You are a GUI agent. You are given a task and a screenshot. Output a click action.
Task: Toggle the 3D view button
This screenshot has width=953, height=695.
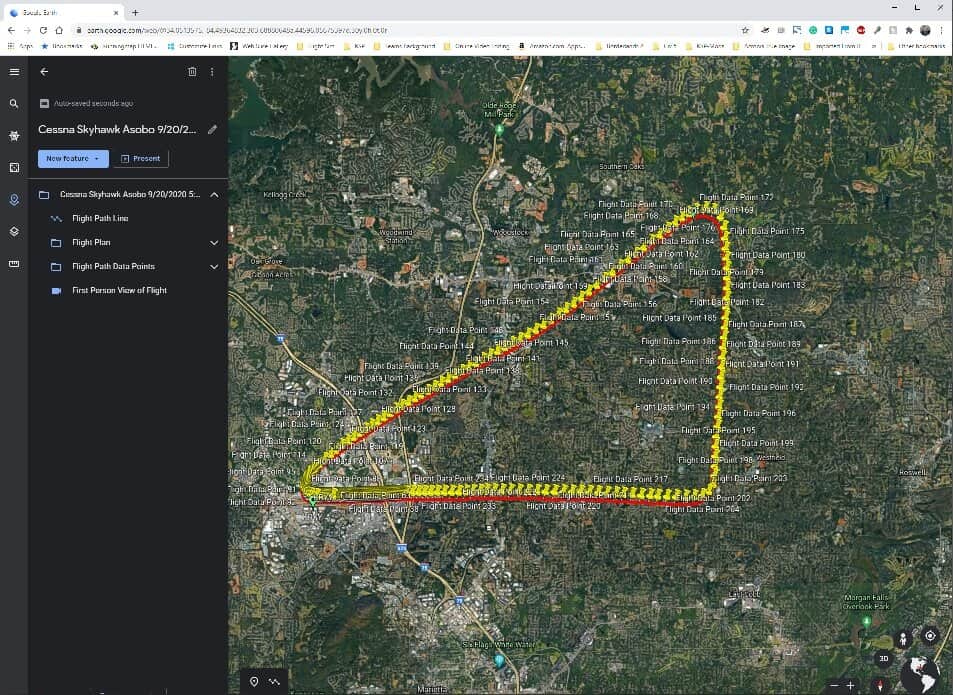tap(883, 659)
